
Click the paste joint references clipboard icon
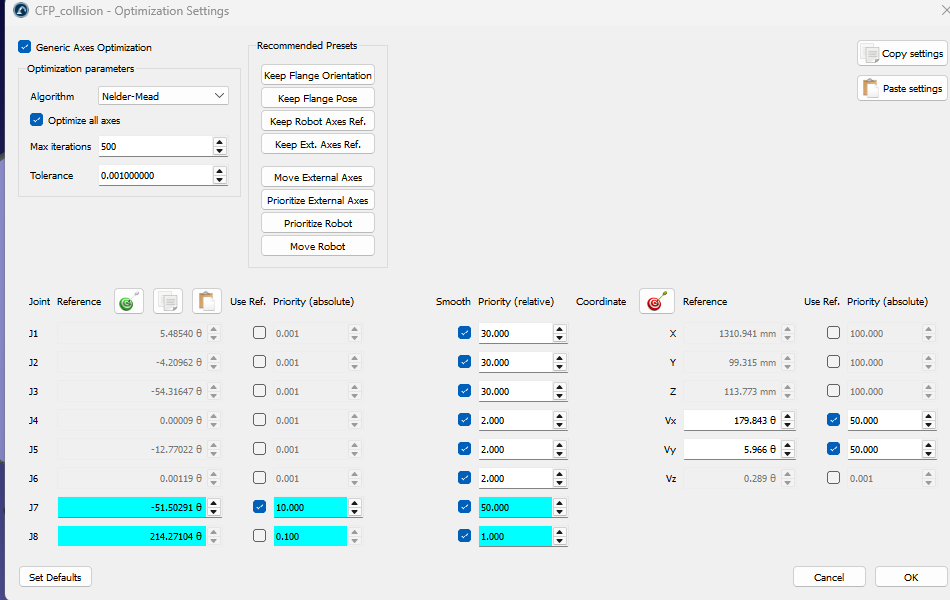(x=207, y=301)
